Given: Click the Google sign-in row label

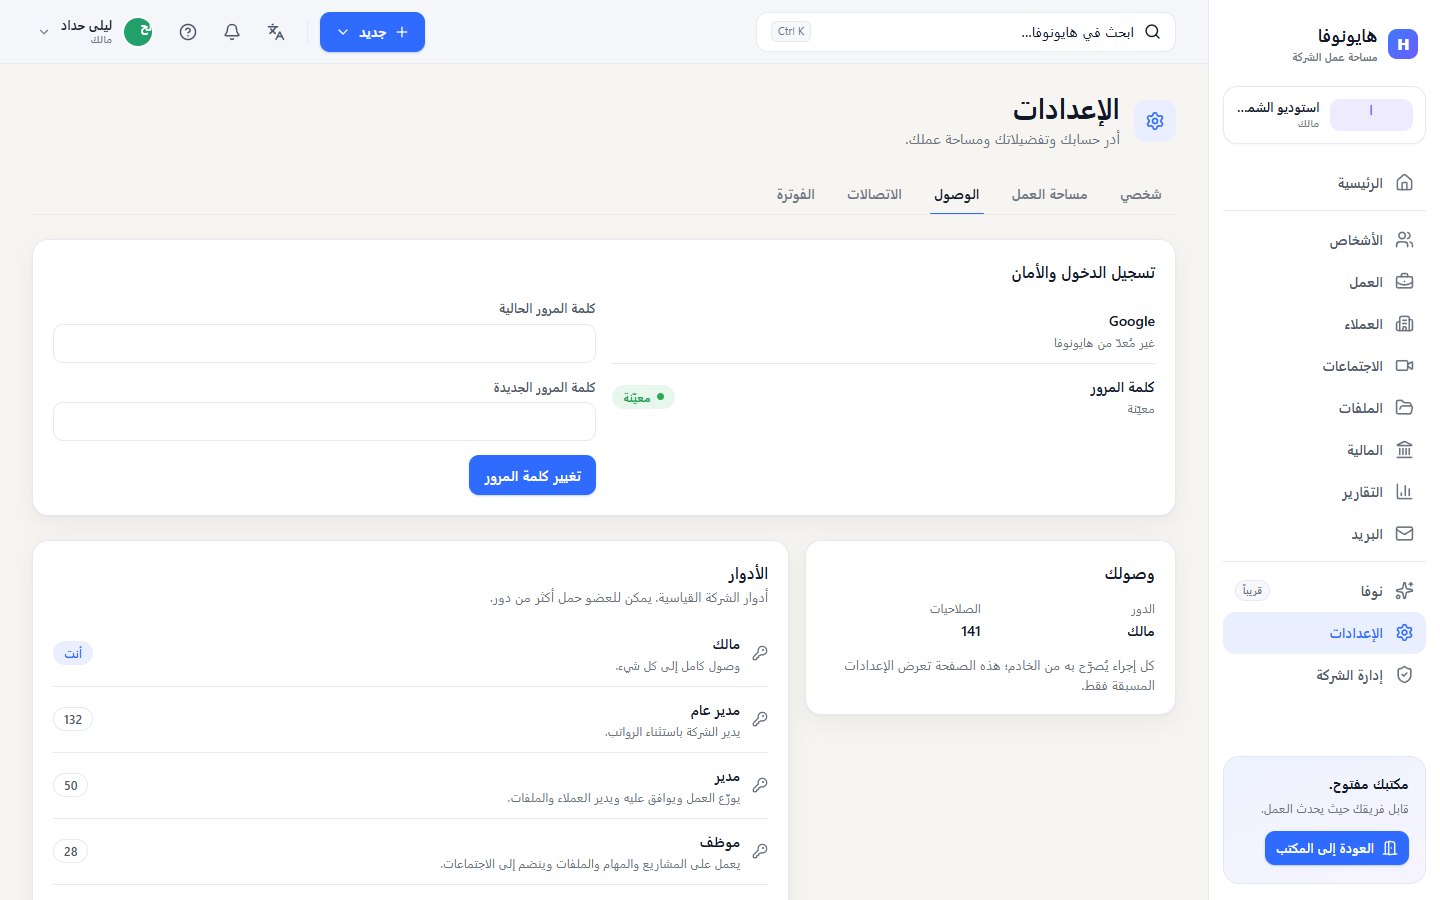Looking at the screenshot, I should point(1132,321).
